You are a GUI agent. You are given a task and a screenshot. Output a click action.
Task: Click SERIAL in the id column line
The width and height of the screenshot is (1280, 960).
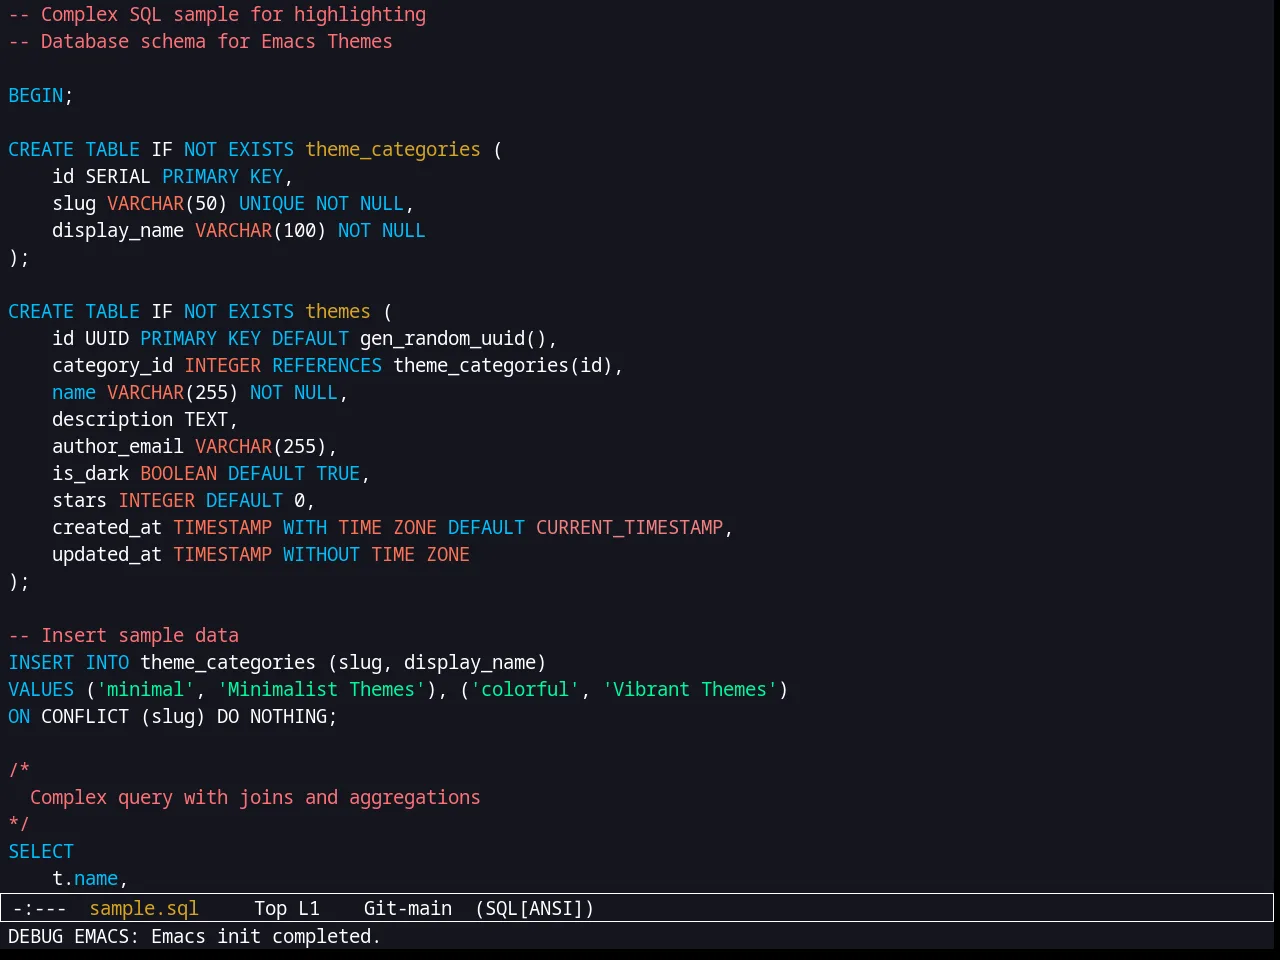118,176
